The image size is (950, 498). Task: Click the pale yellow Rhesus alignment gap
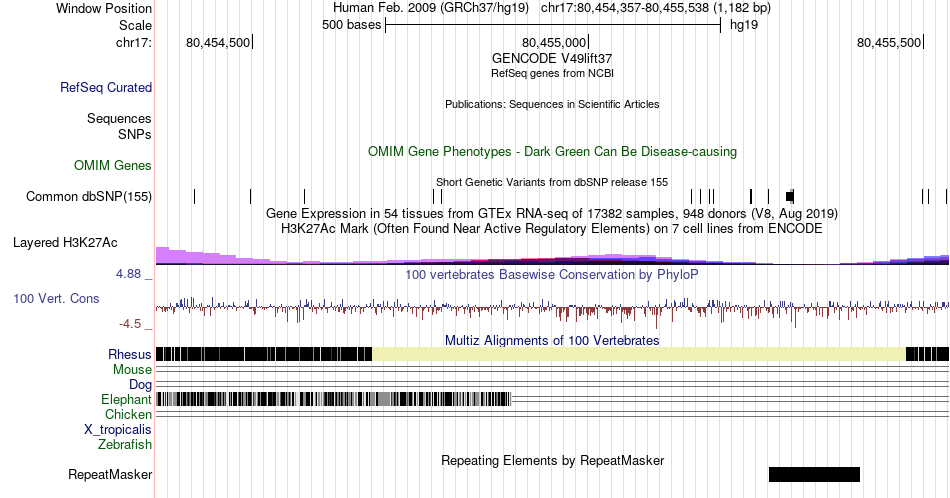pyautogui.click(x=639, y=354)
